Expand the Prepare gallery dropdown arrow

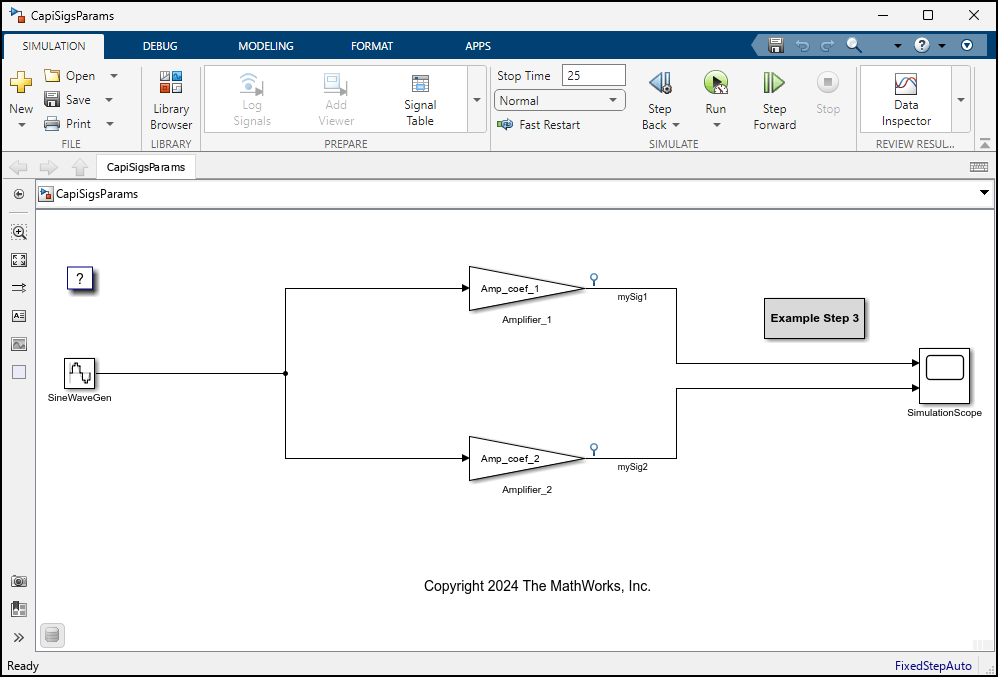477,100
